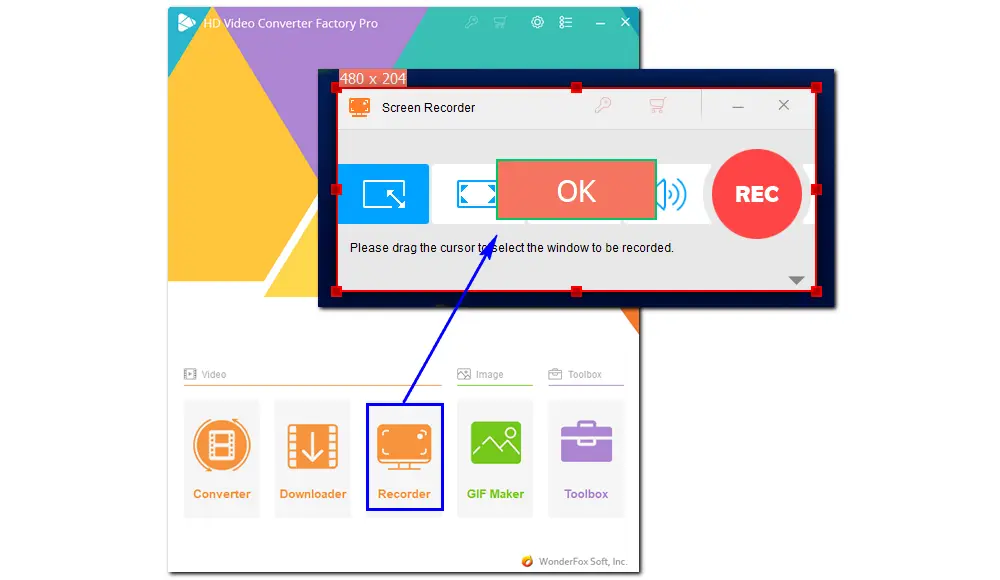Open the GIF Maker tool

pyautogui.click(x=495, y=458)
